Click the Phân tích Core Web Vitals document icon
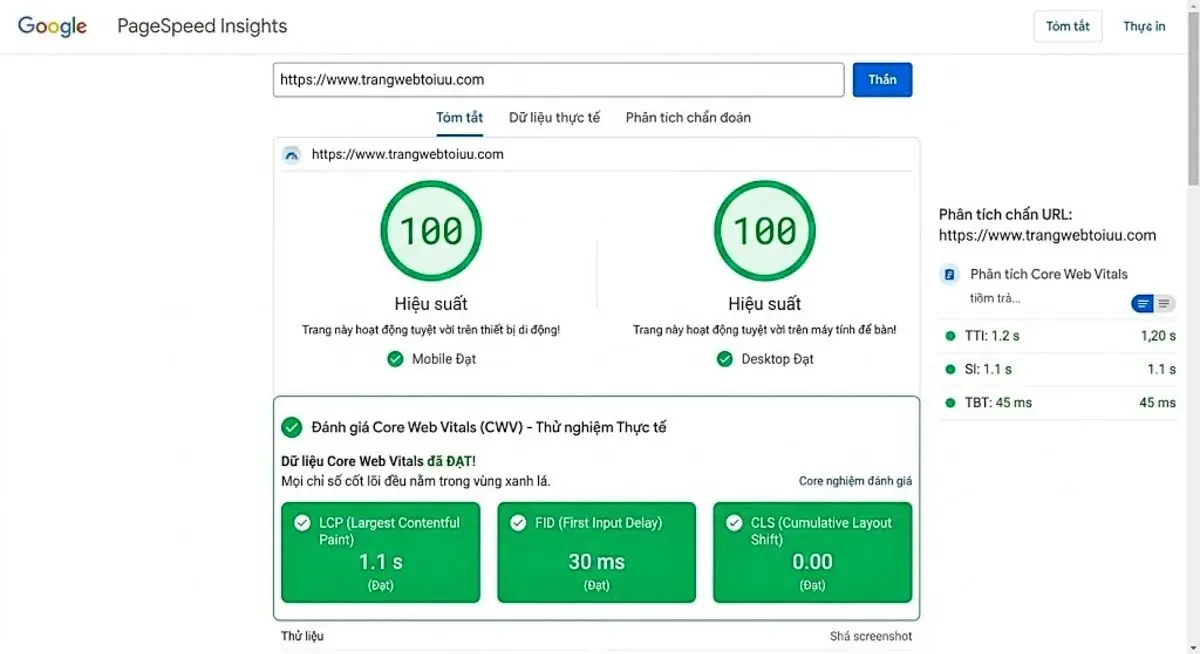1200x654 pixels. pos(948,273)
